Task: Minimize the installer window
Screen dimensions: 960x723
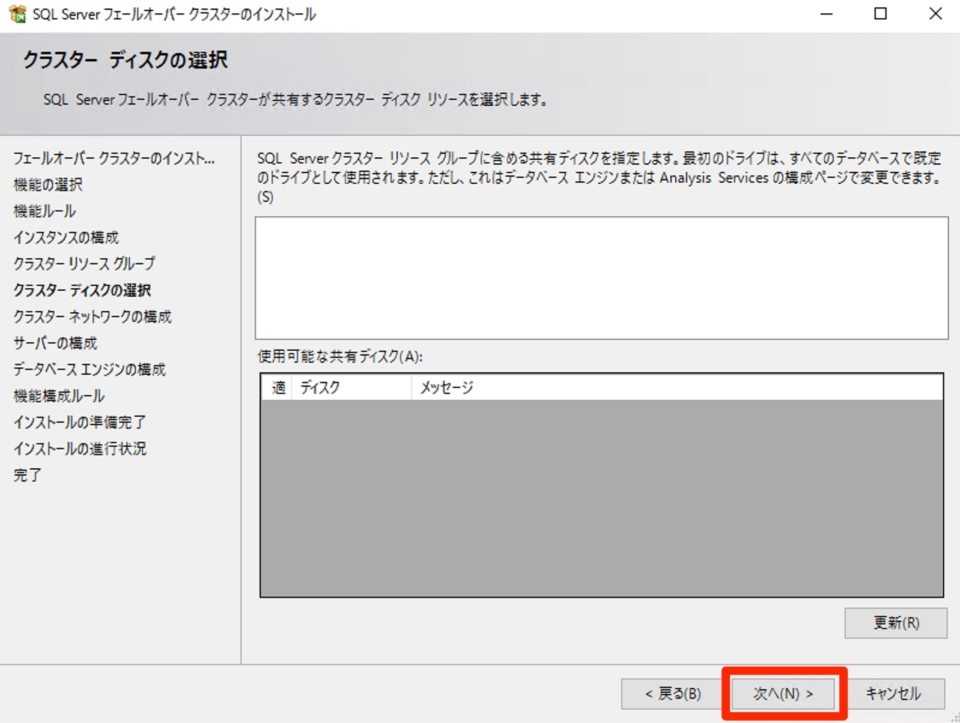Action: pos(827,13)
